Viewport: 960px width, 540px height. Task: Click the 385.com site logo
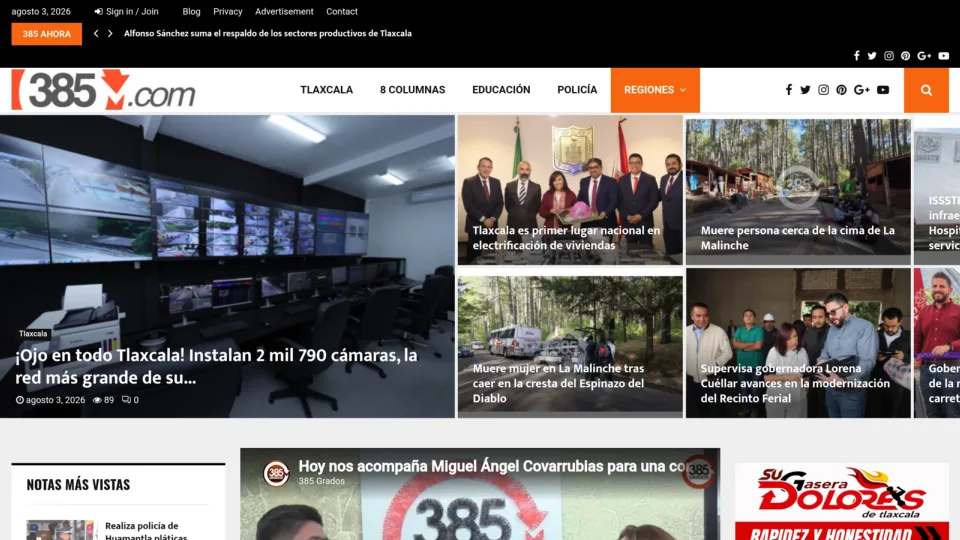click(103, 90)
